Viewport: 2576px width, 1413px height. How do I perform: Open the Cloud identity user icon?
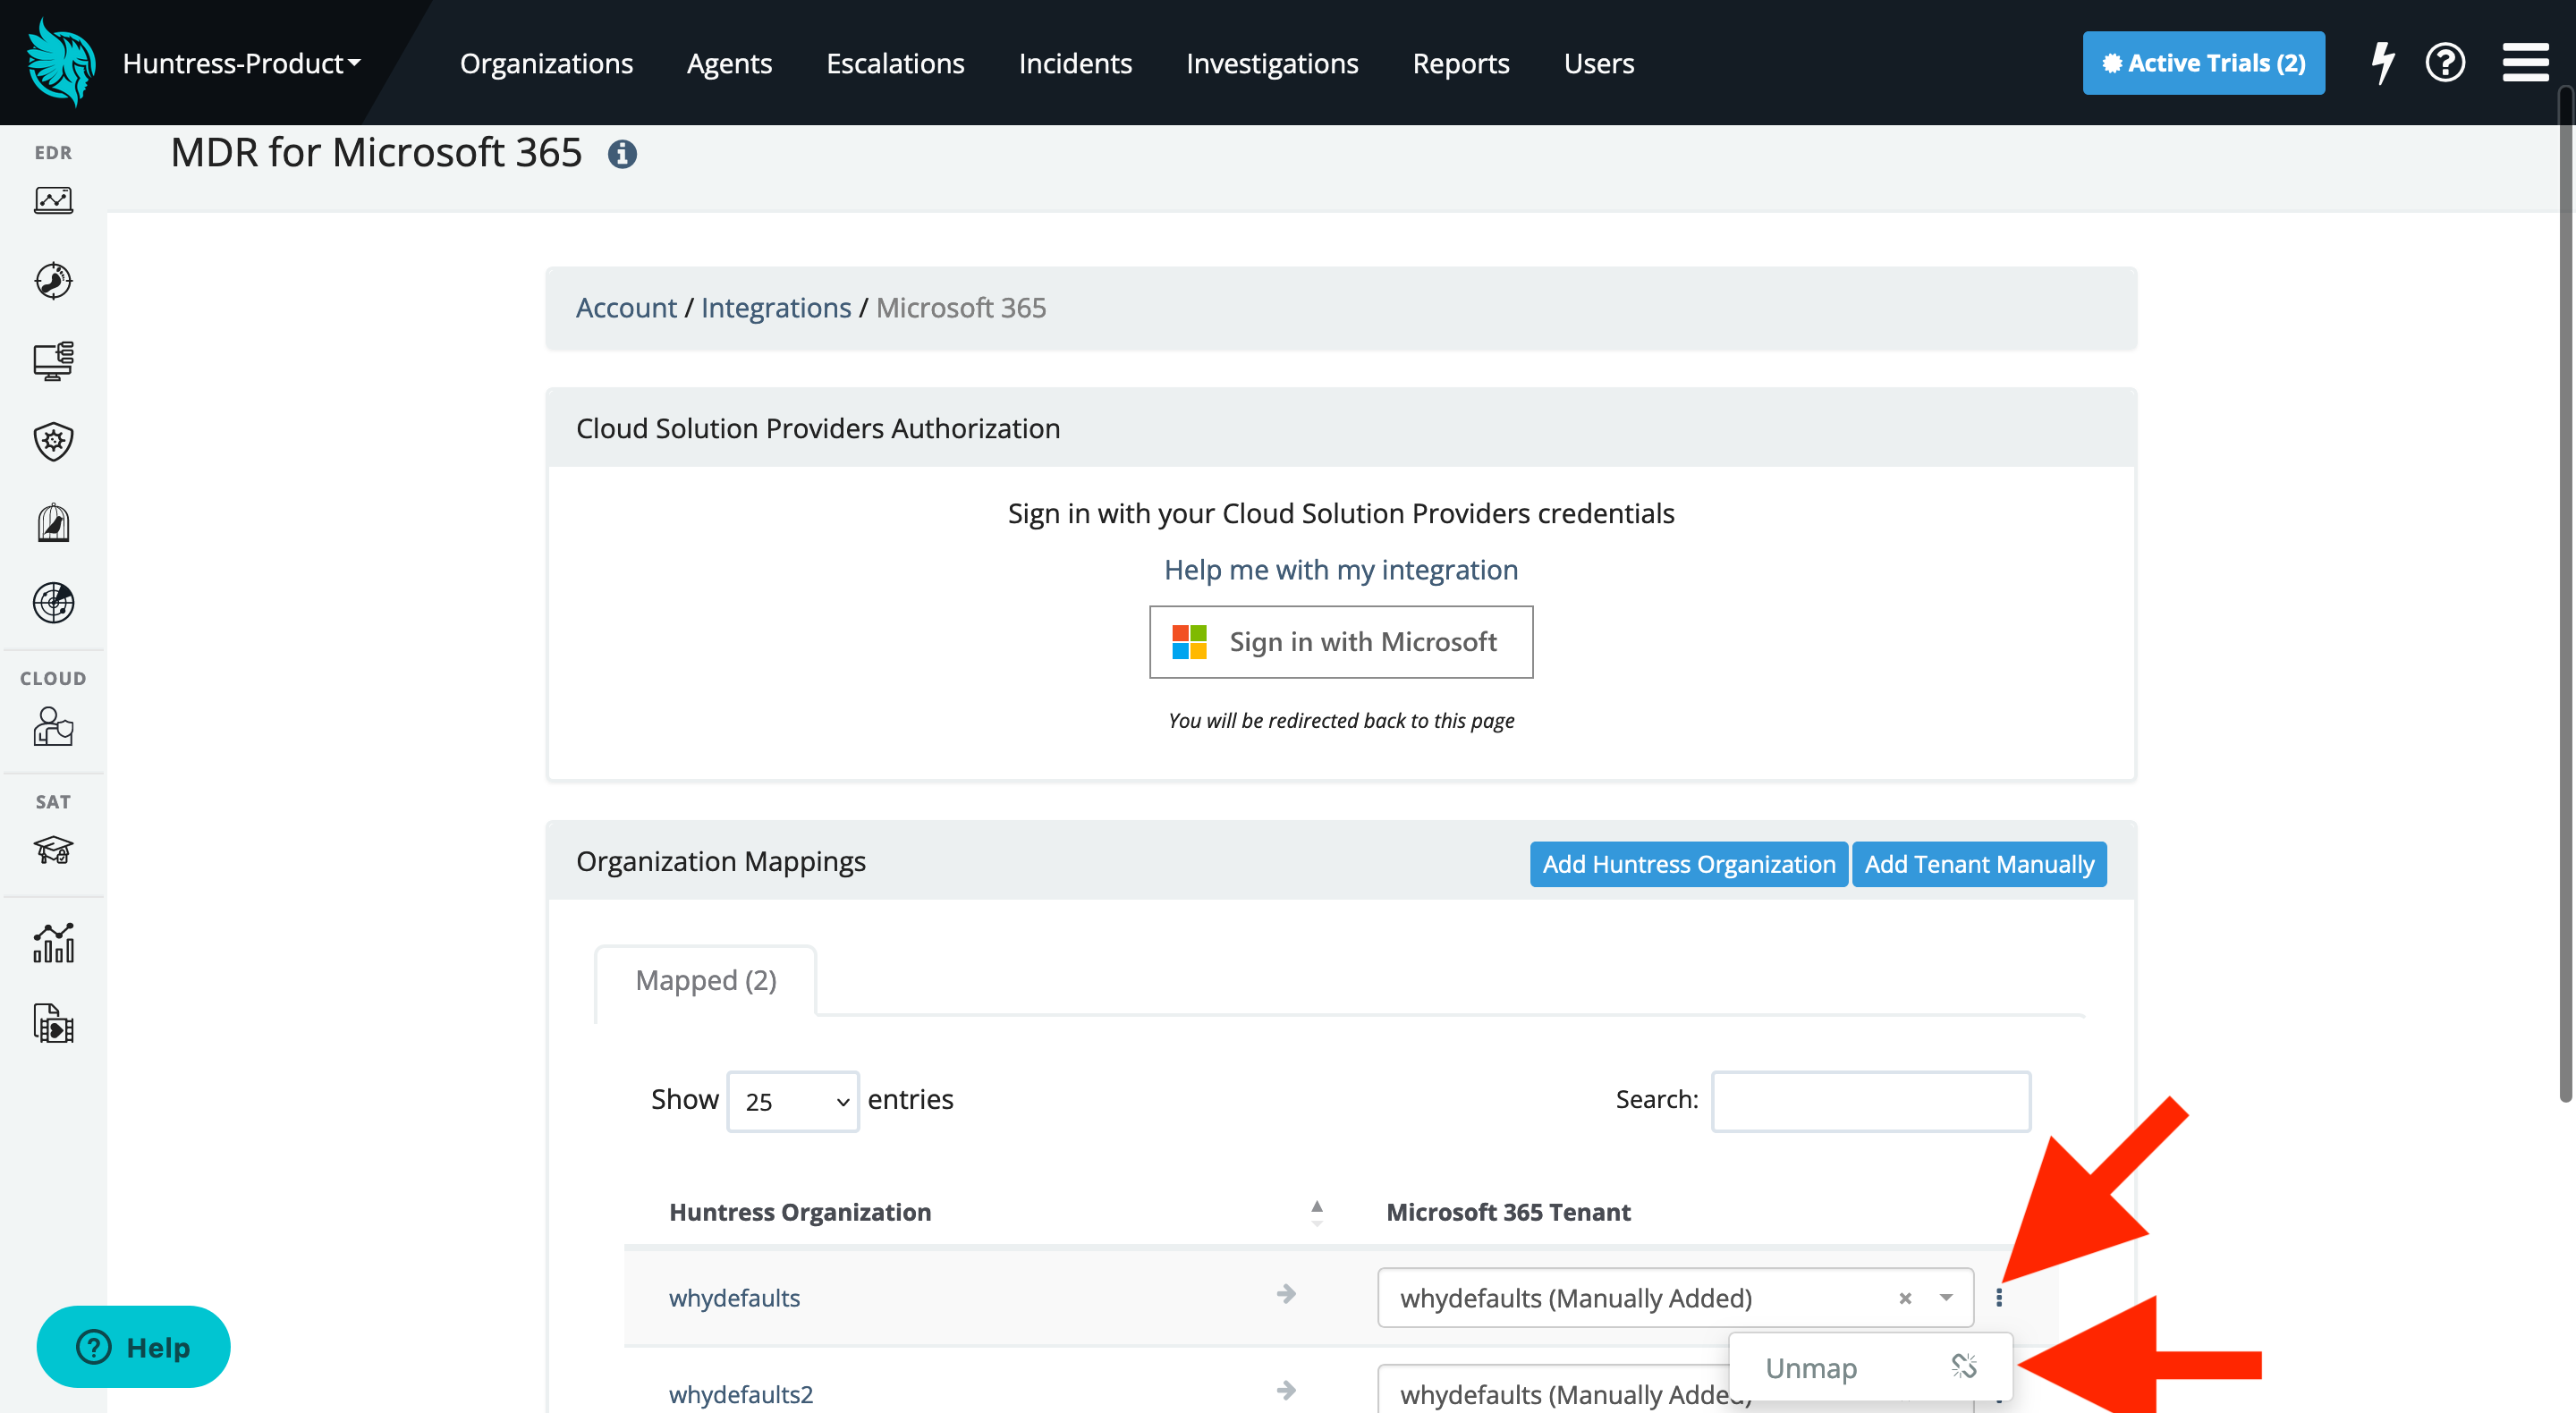(53, 727)
